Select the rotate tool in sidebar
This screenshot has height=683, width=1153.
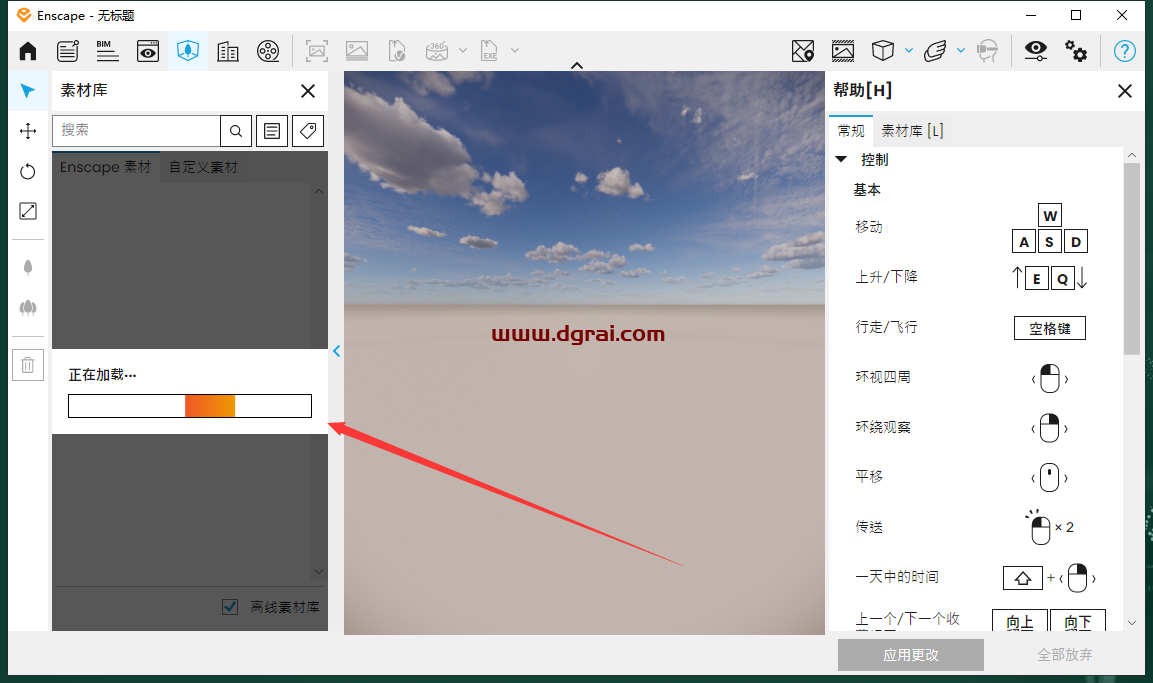[x=28, y=171]
